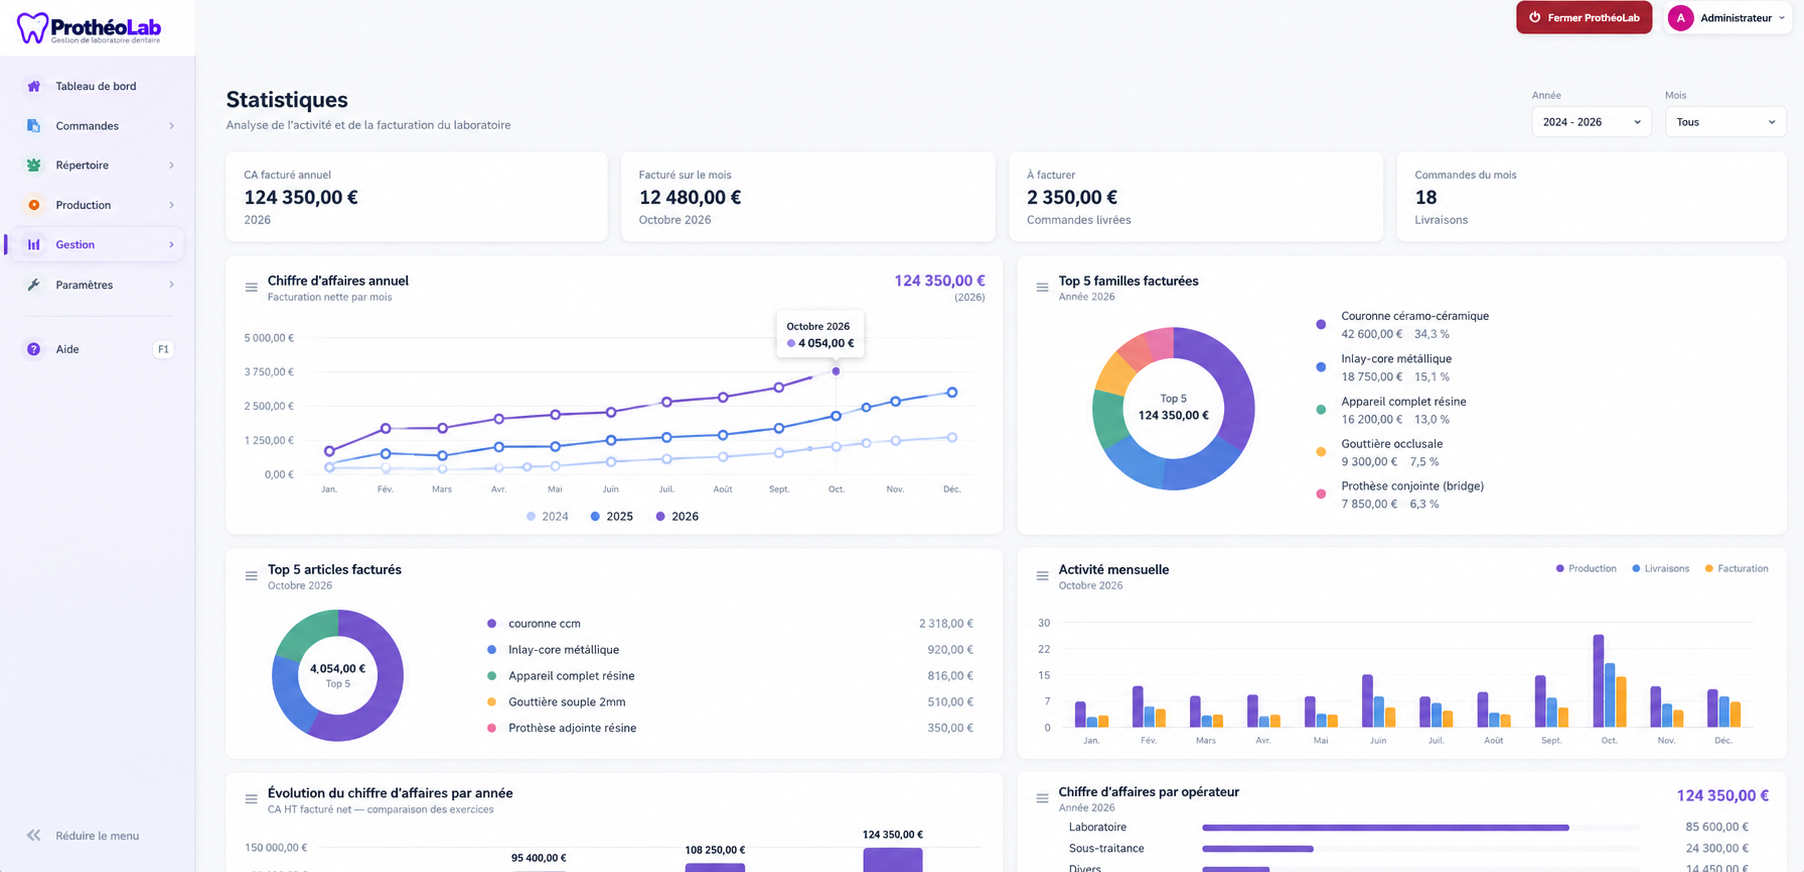Viewport: 1804px width, 872px height.
Task: Toggle Gouttière occlusale legend entry
Action: point(1380,453)
